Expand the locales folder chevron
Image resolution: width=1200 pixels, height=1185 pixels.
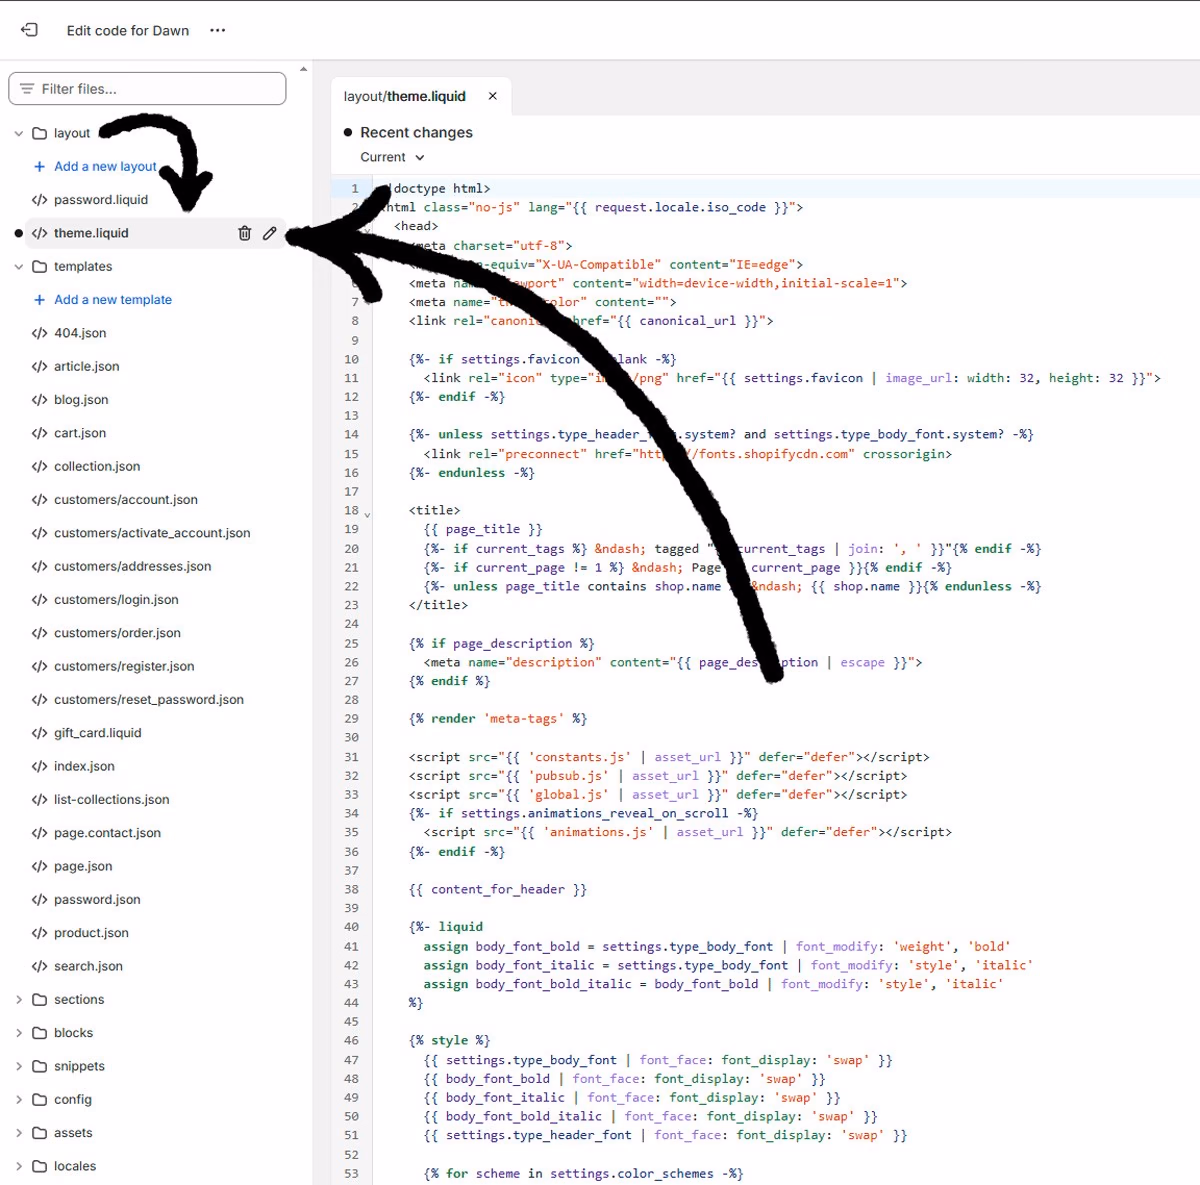coord(18,1166)
